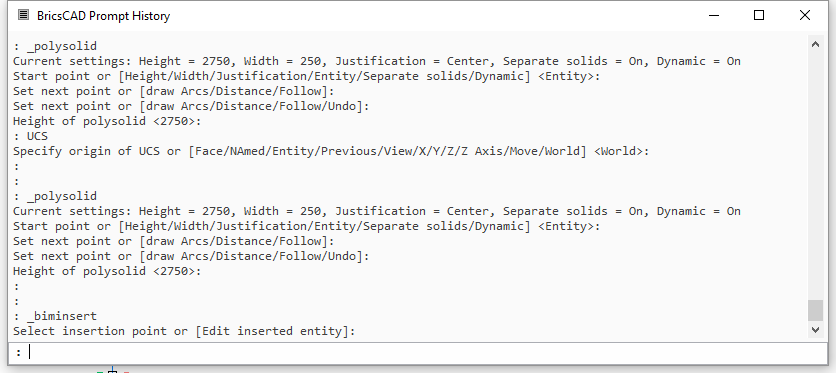Click the first 'Start point or' prompt line
This screenshot has width=836, height=373.
point(307,76)
